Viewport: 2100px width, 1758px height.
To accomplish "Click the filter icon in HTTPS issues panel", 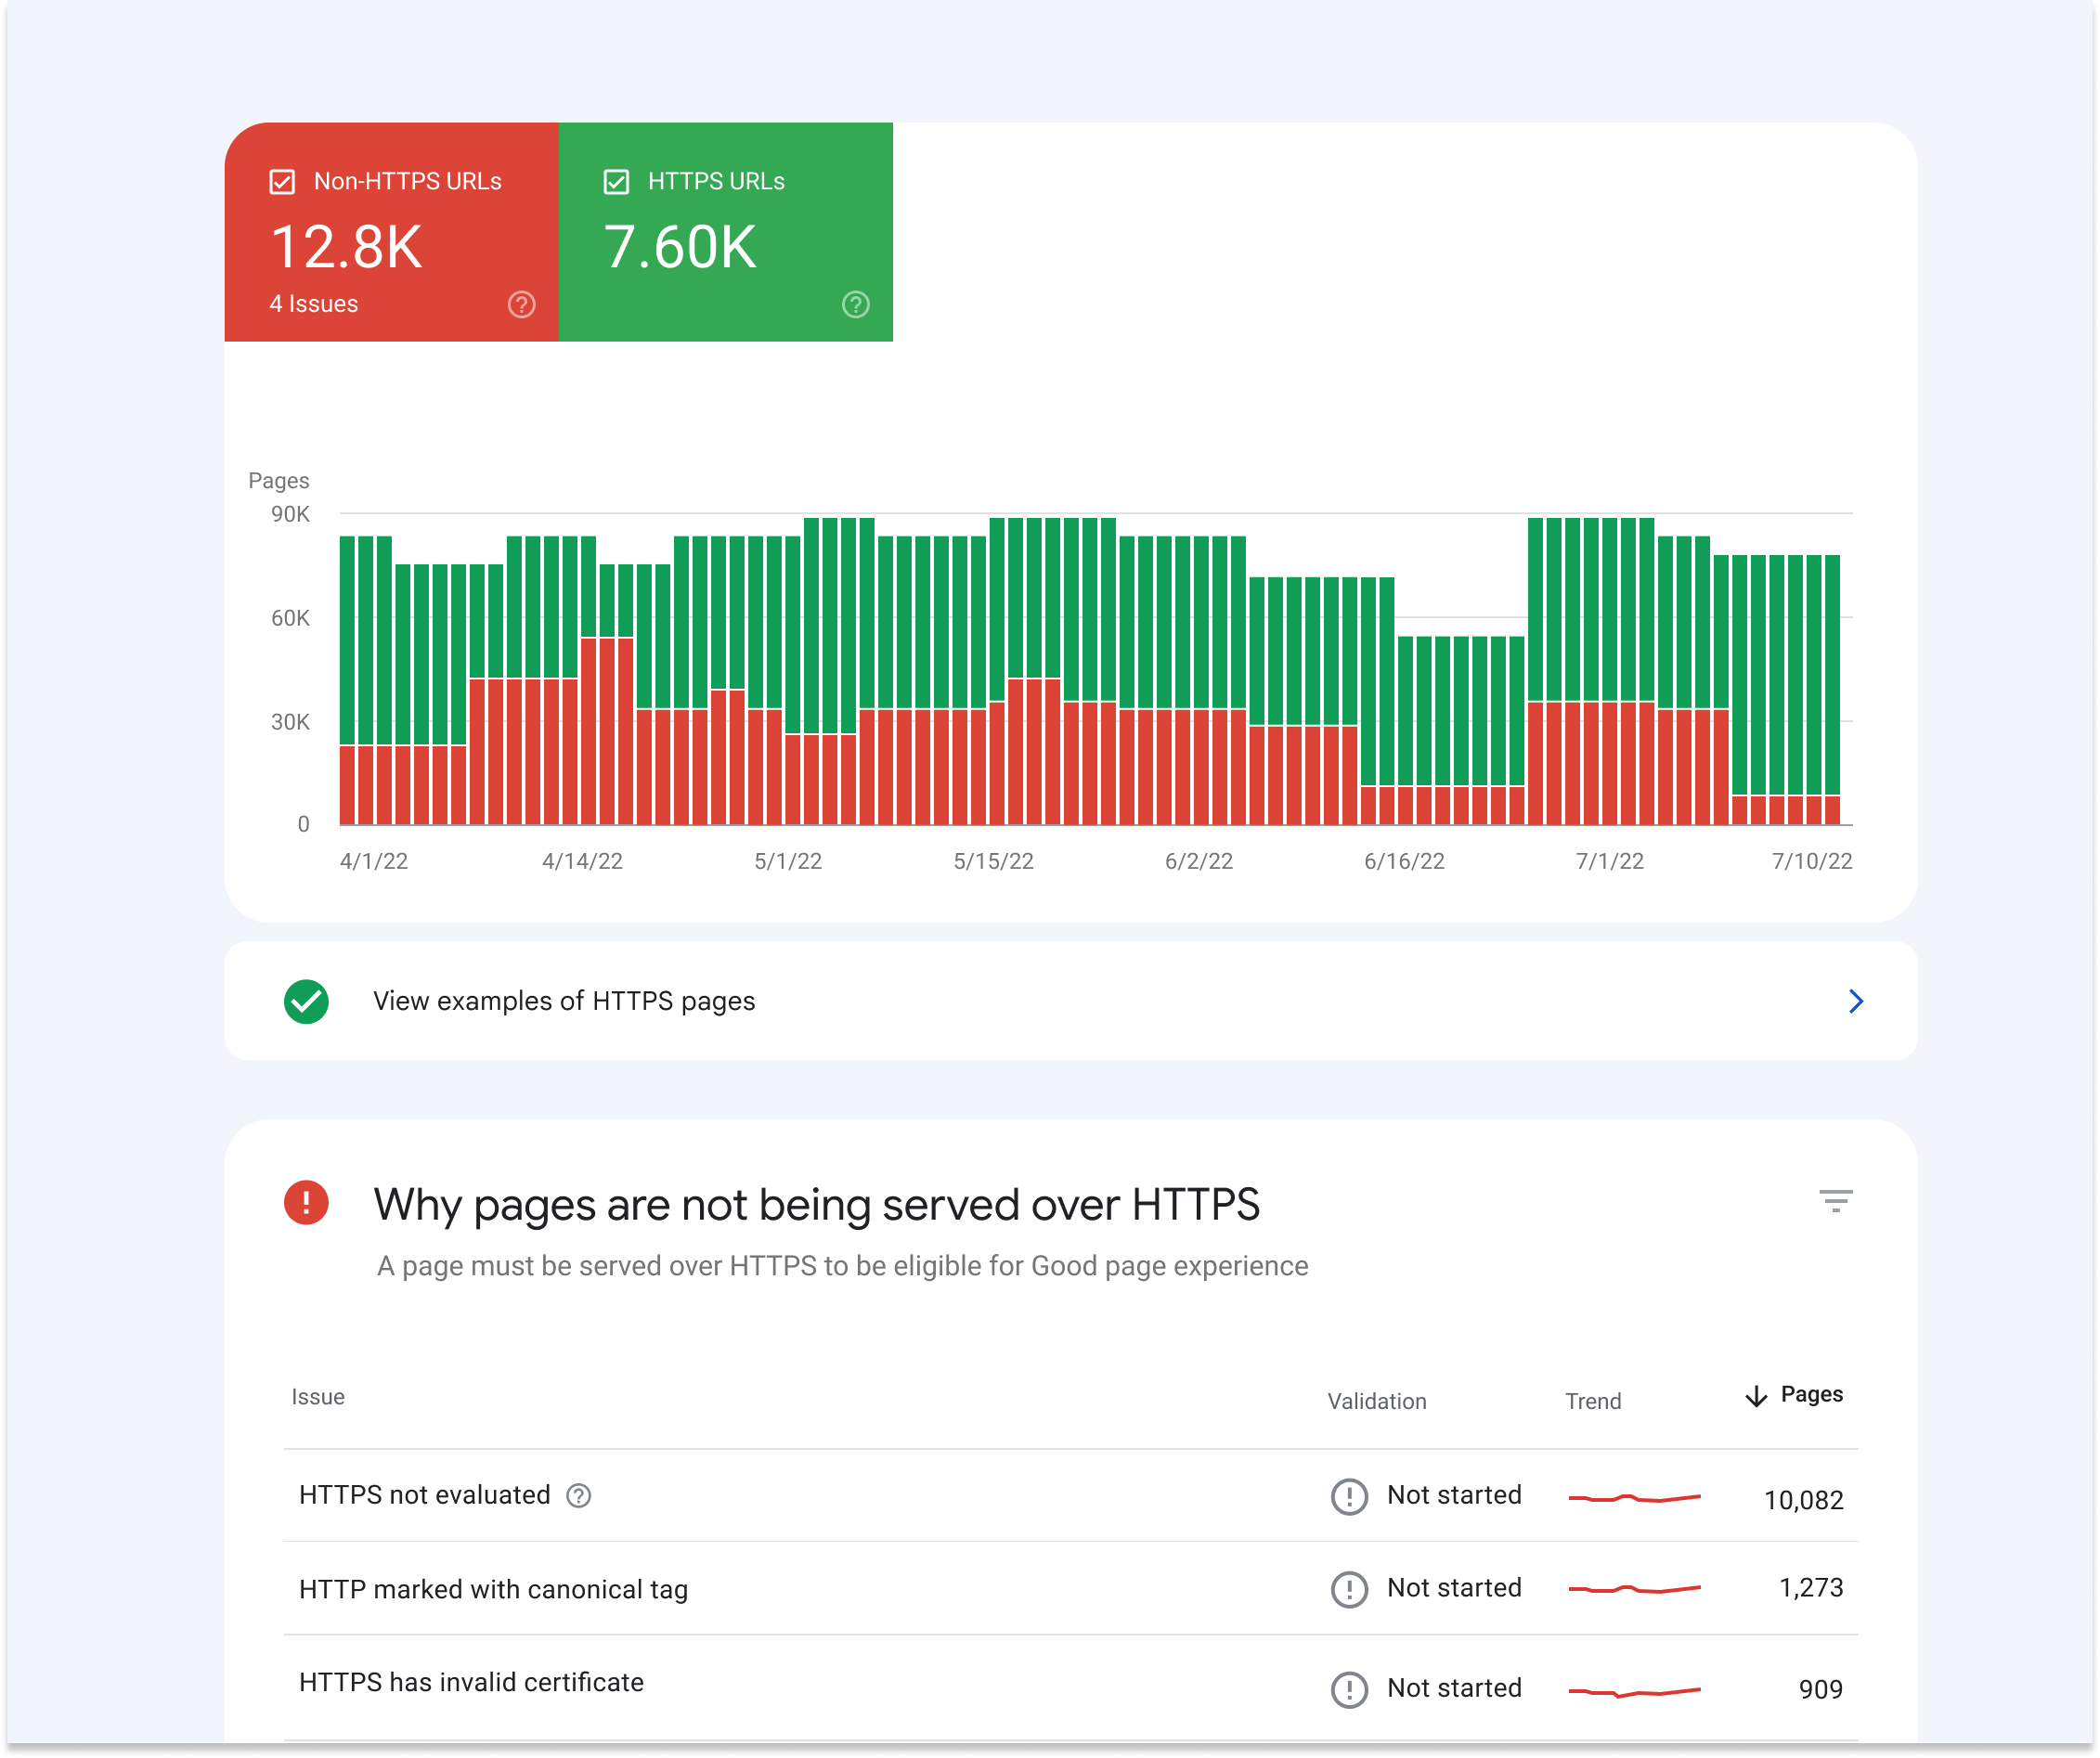I will (x=1834, y=1200).
